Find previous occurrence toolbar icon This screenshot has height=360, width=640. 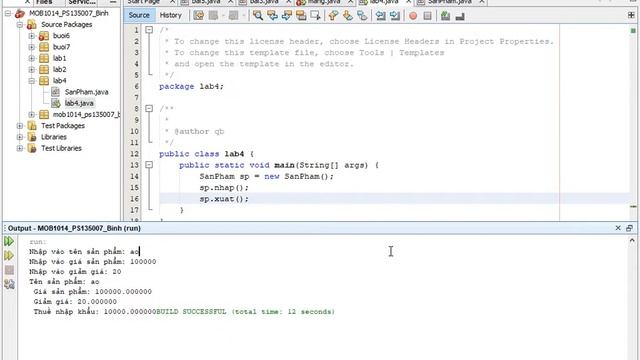pyautogui.click(x=272, y=16)
